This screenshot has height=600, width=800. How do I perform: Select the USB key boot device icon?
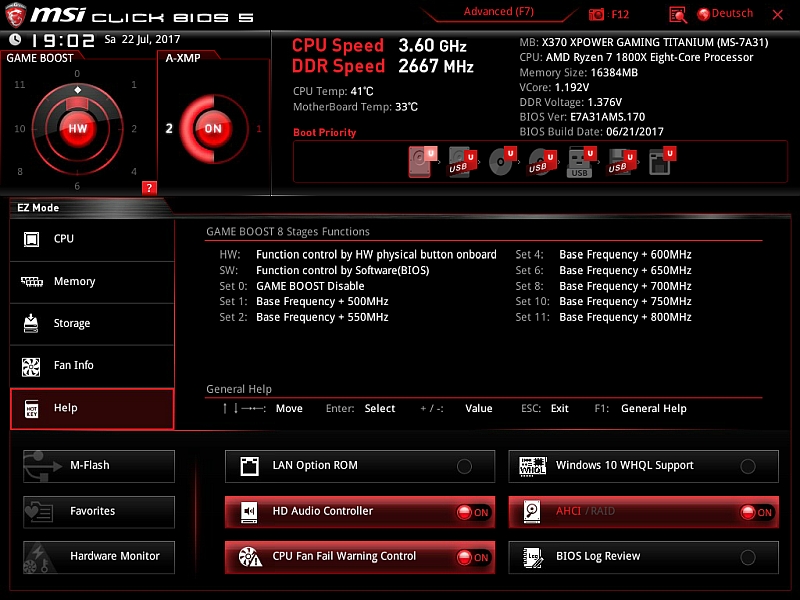(582, 162)
